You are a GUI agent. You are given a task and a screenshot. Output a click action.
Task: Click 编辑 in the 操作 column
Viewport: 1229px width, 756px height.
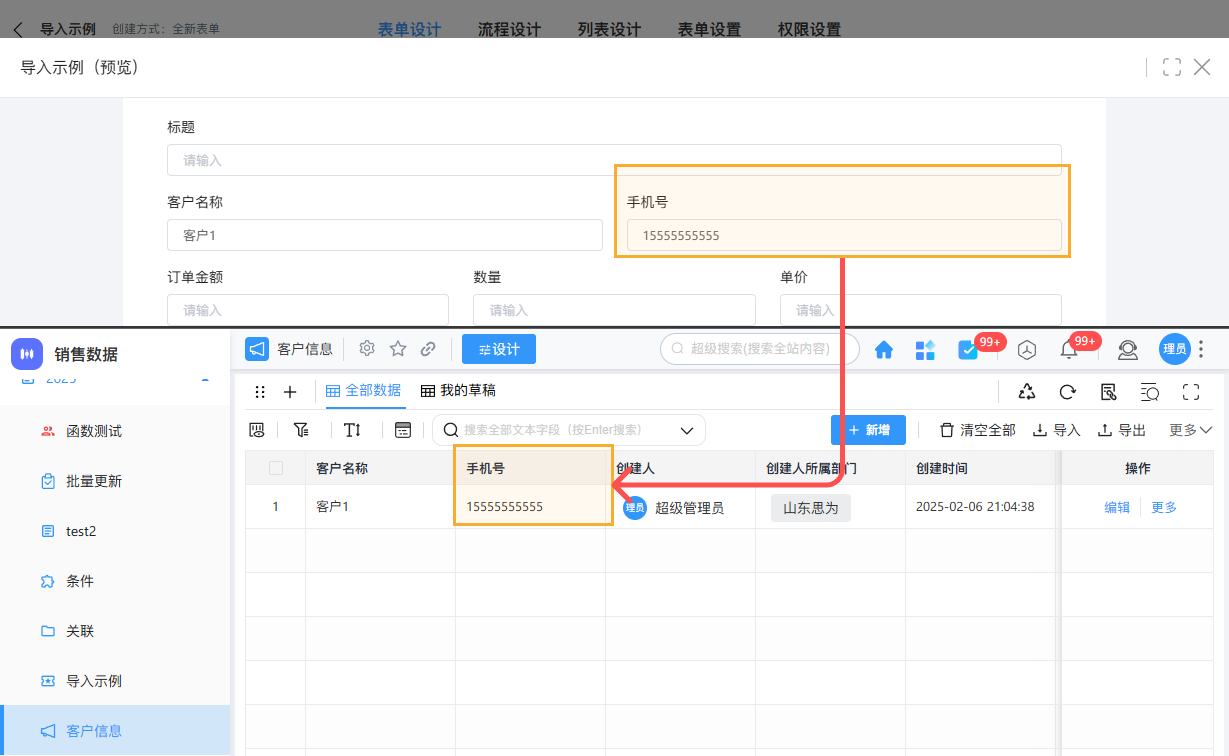click(x=1116, y=506)
